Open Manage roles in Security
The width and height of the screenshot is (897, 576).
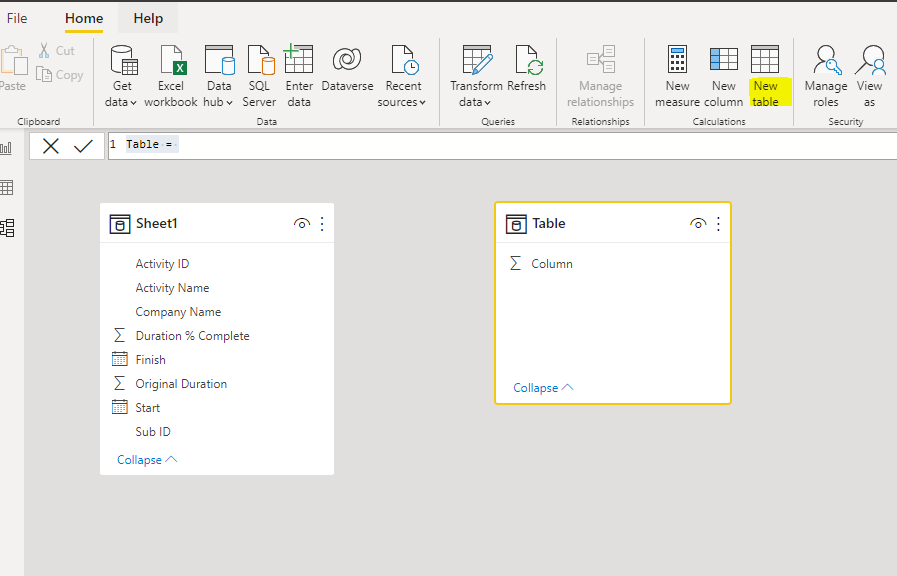coord(825,62)
